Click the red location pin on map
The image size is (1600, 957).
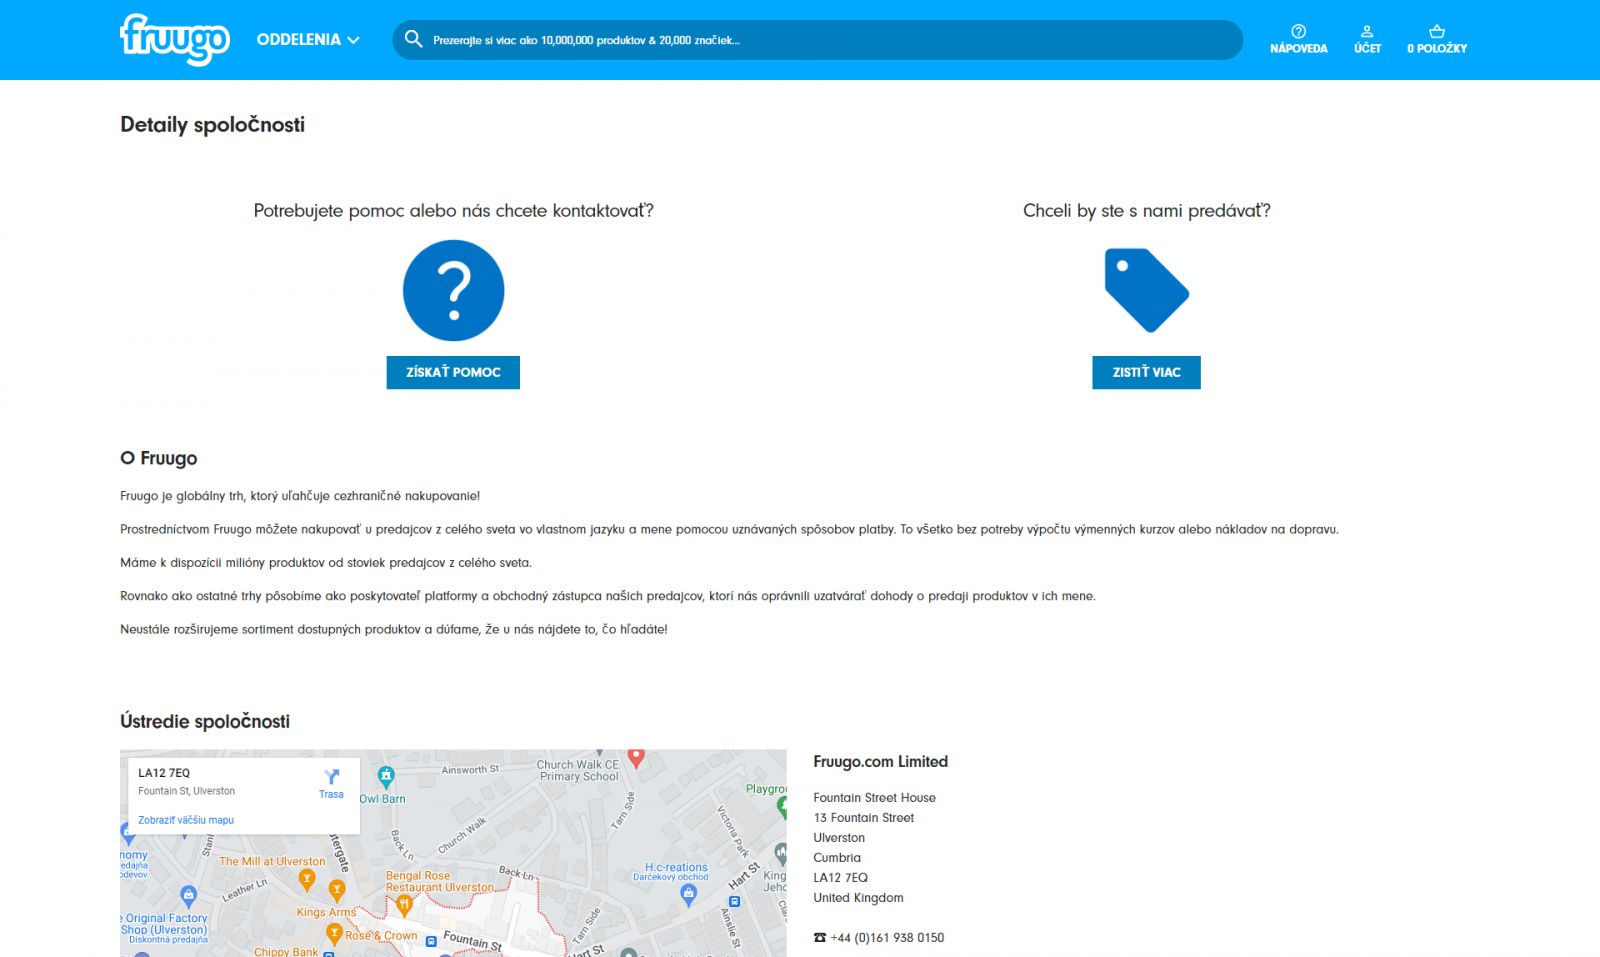636,758
